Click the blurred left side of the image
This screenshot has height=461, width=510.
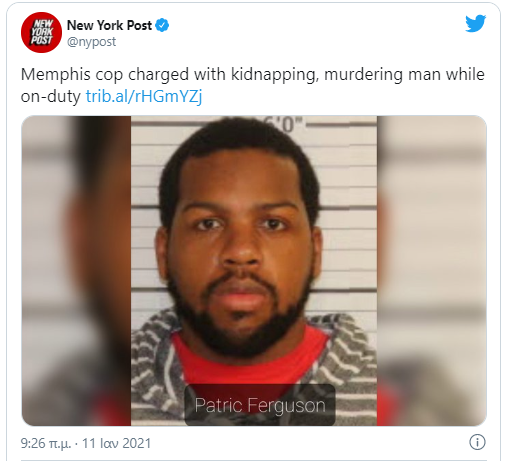point(76,271)
